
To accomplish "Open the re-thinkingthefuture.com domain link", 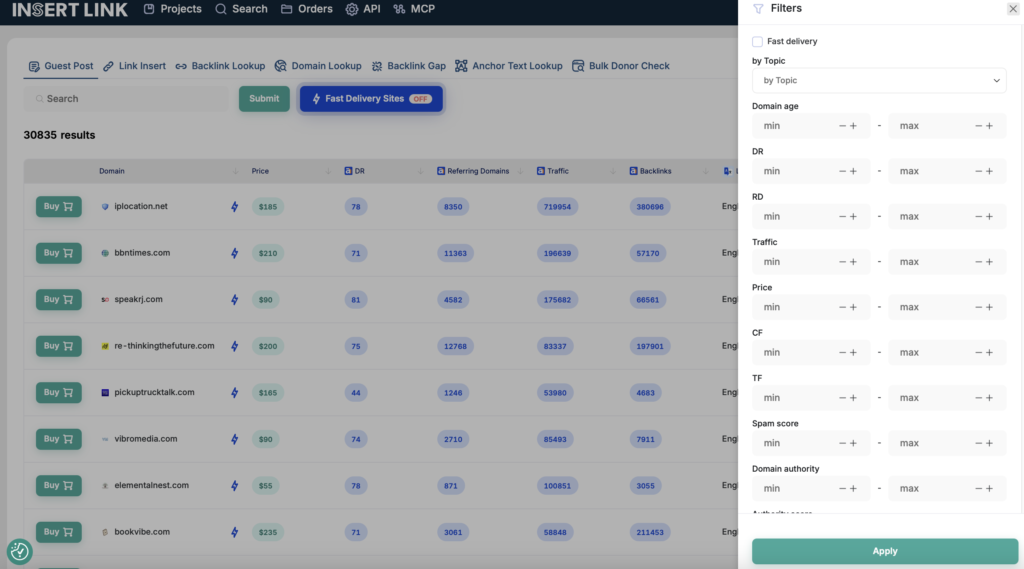I will point(164,346).
